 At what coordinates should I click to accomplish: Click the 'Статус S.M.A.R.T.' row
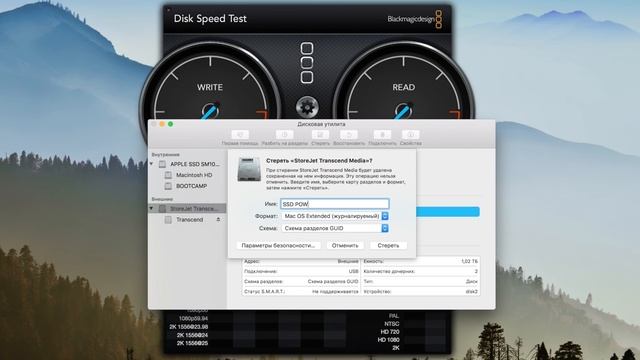click(x=301, y=292)
